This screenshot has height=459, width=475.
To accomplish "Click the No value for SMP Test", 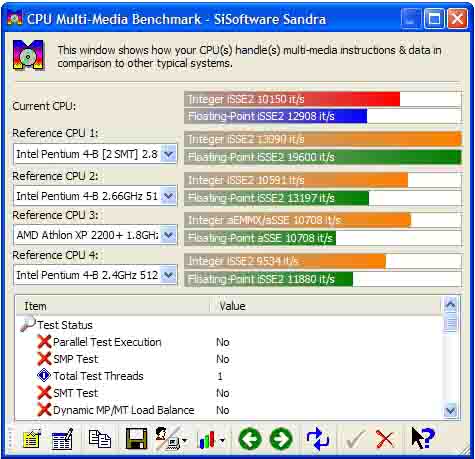I will (x=223, y=359).
